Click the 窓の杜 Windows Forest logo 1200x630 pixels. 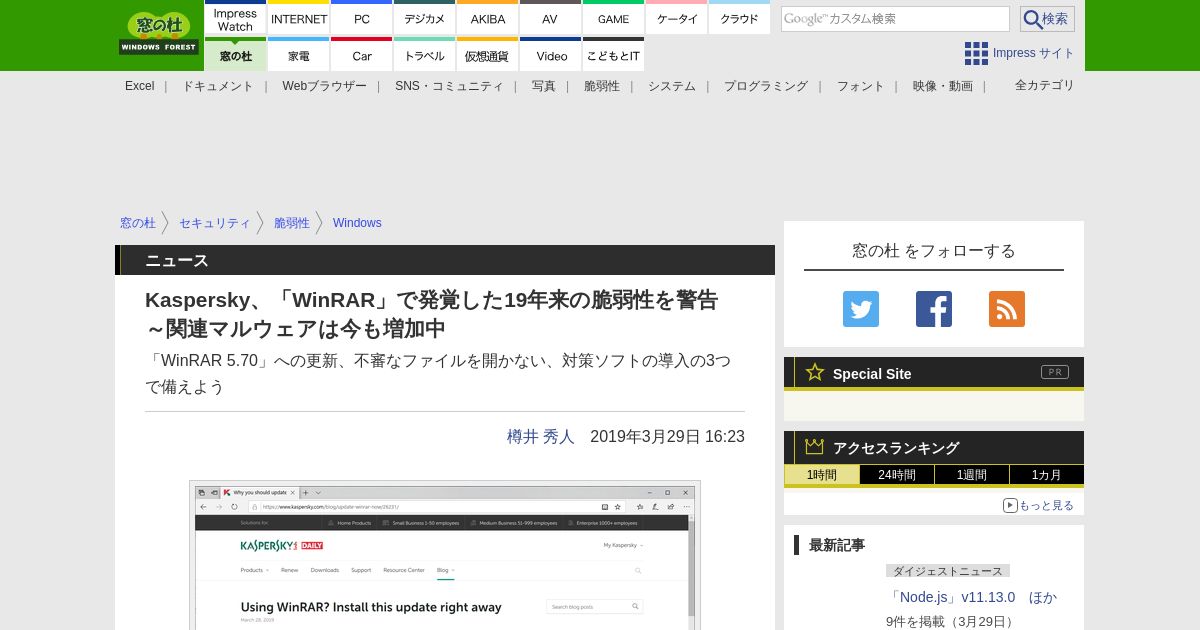point(159,33)
